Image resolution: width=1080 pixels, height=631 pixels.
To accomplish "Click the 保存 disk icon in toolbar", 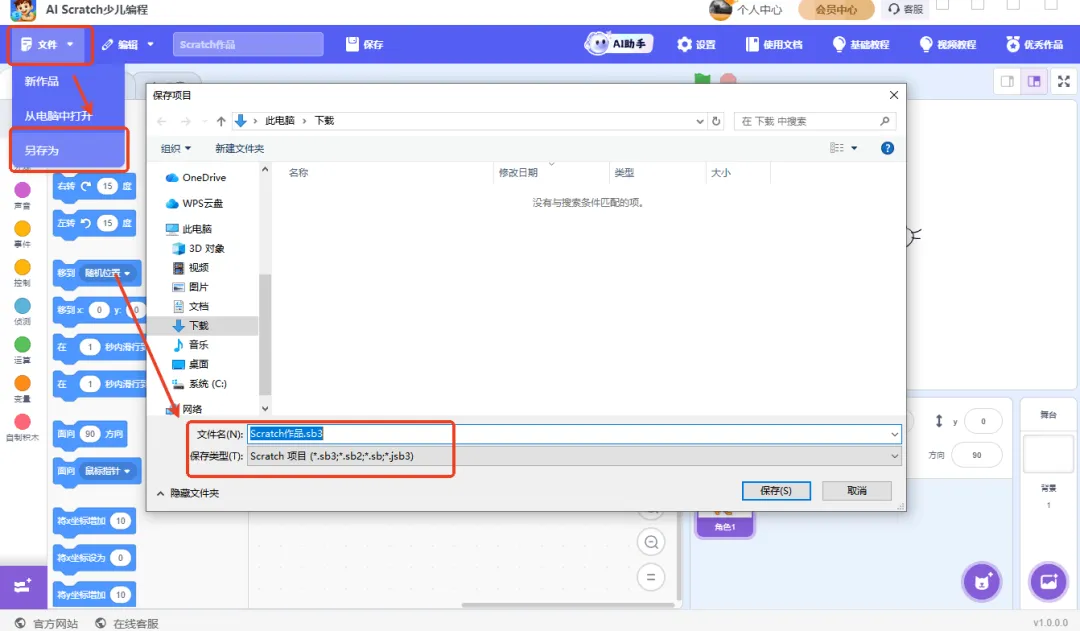I will pos(353,44).
